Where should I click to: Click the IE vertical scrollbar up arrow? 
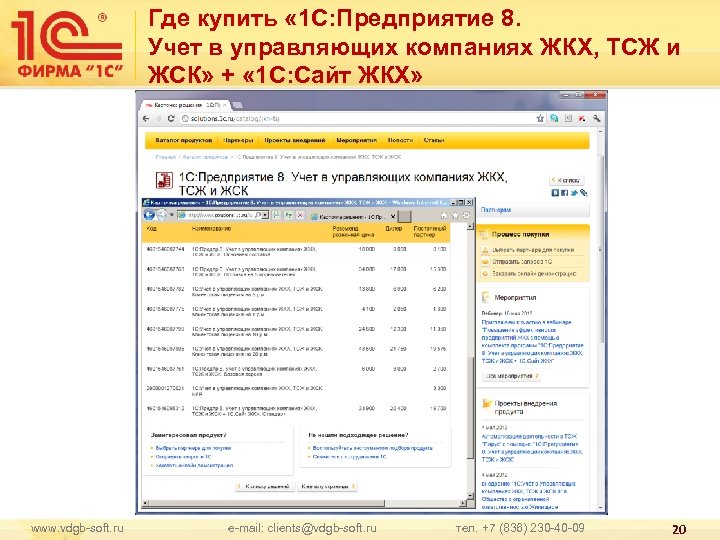point(470,227)
